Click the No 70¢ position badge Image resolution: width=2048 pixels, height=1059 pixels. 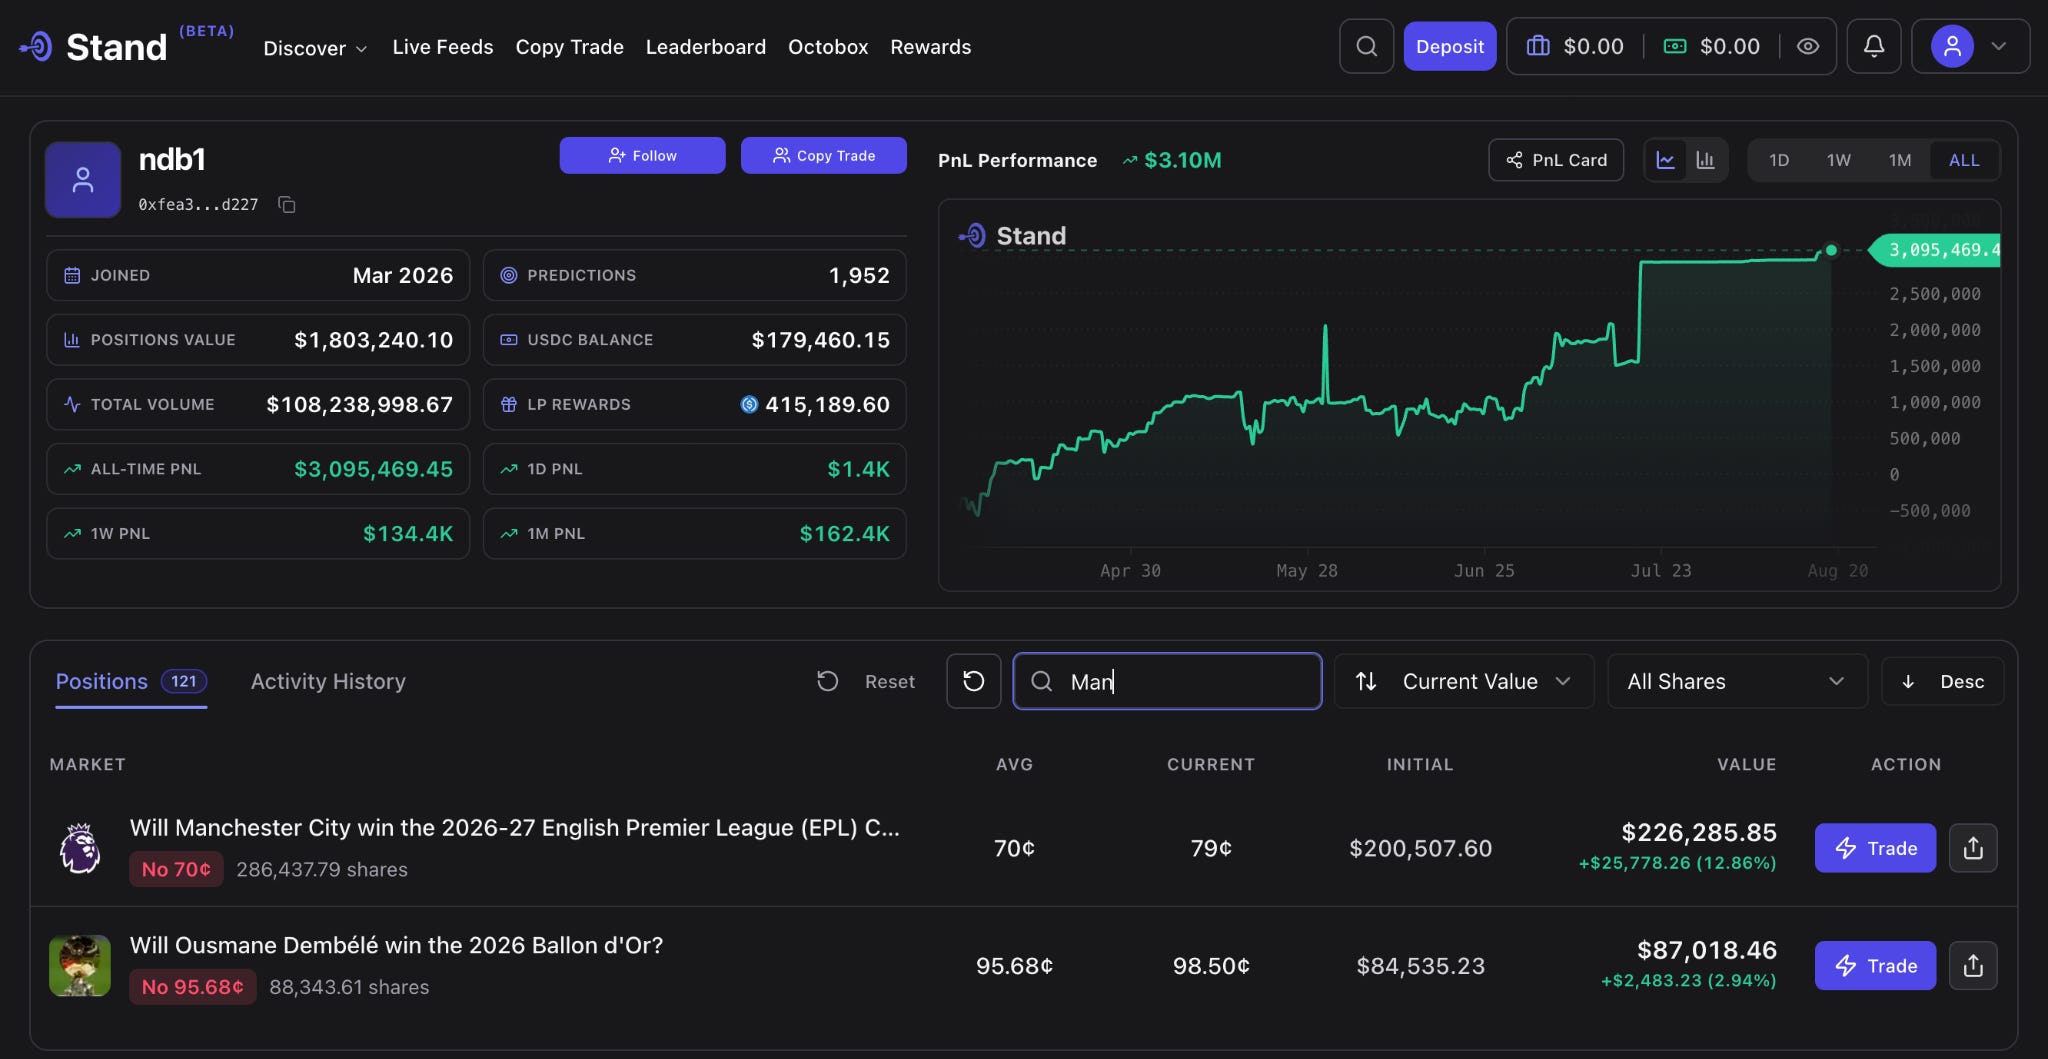176,870
